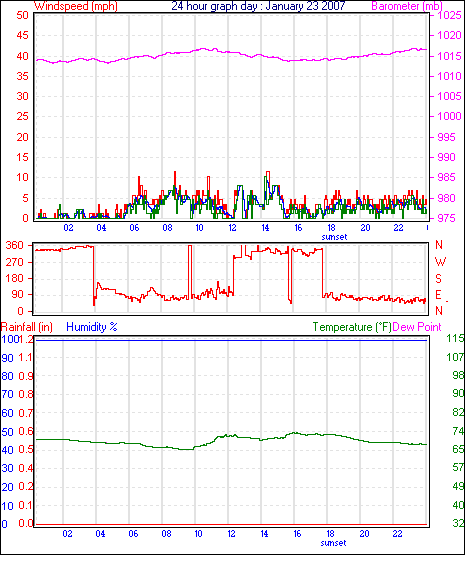This screenshot has height=563, width=465.
Task: Select the 1015 barometer scale value
Action: 449,56
